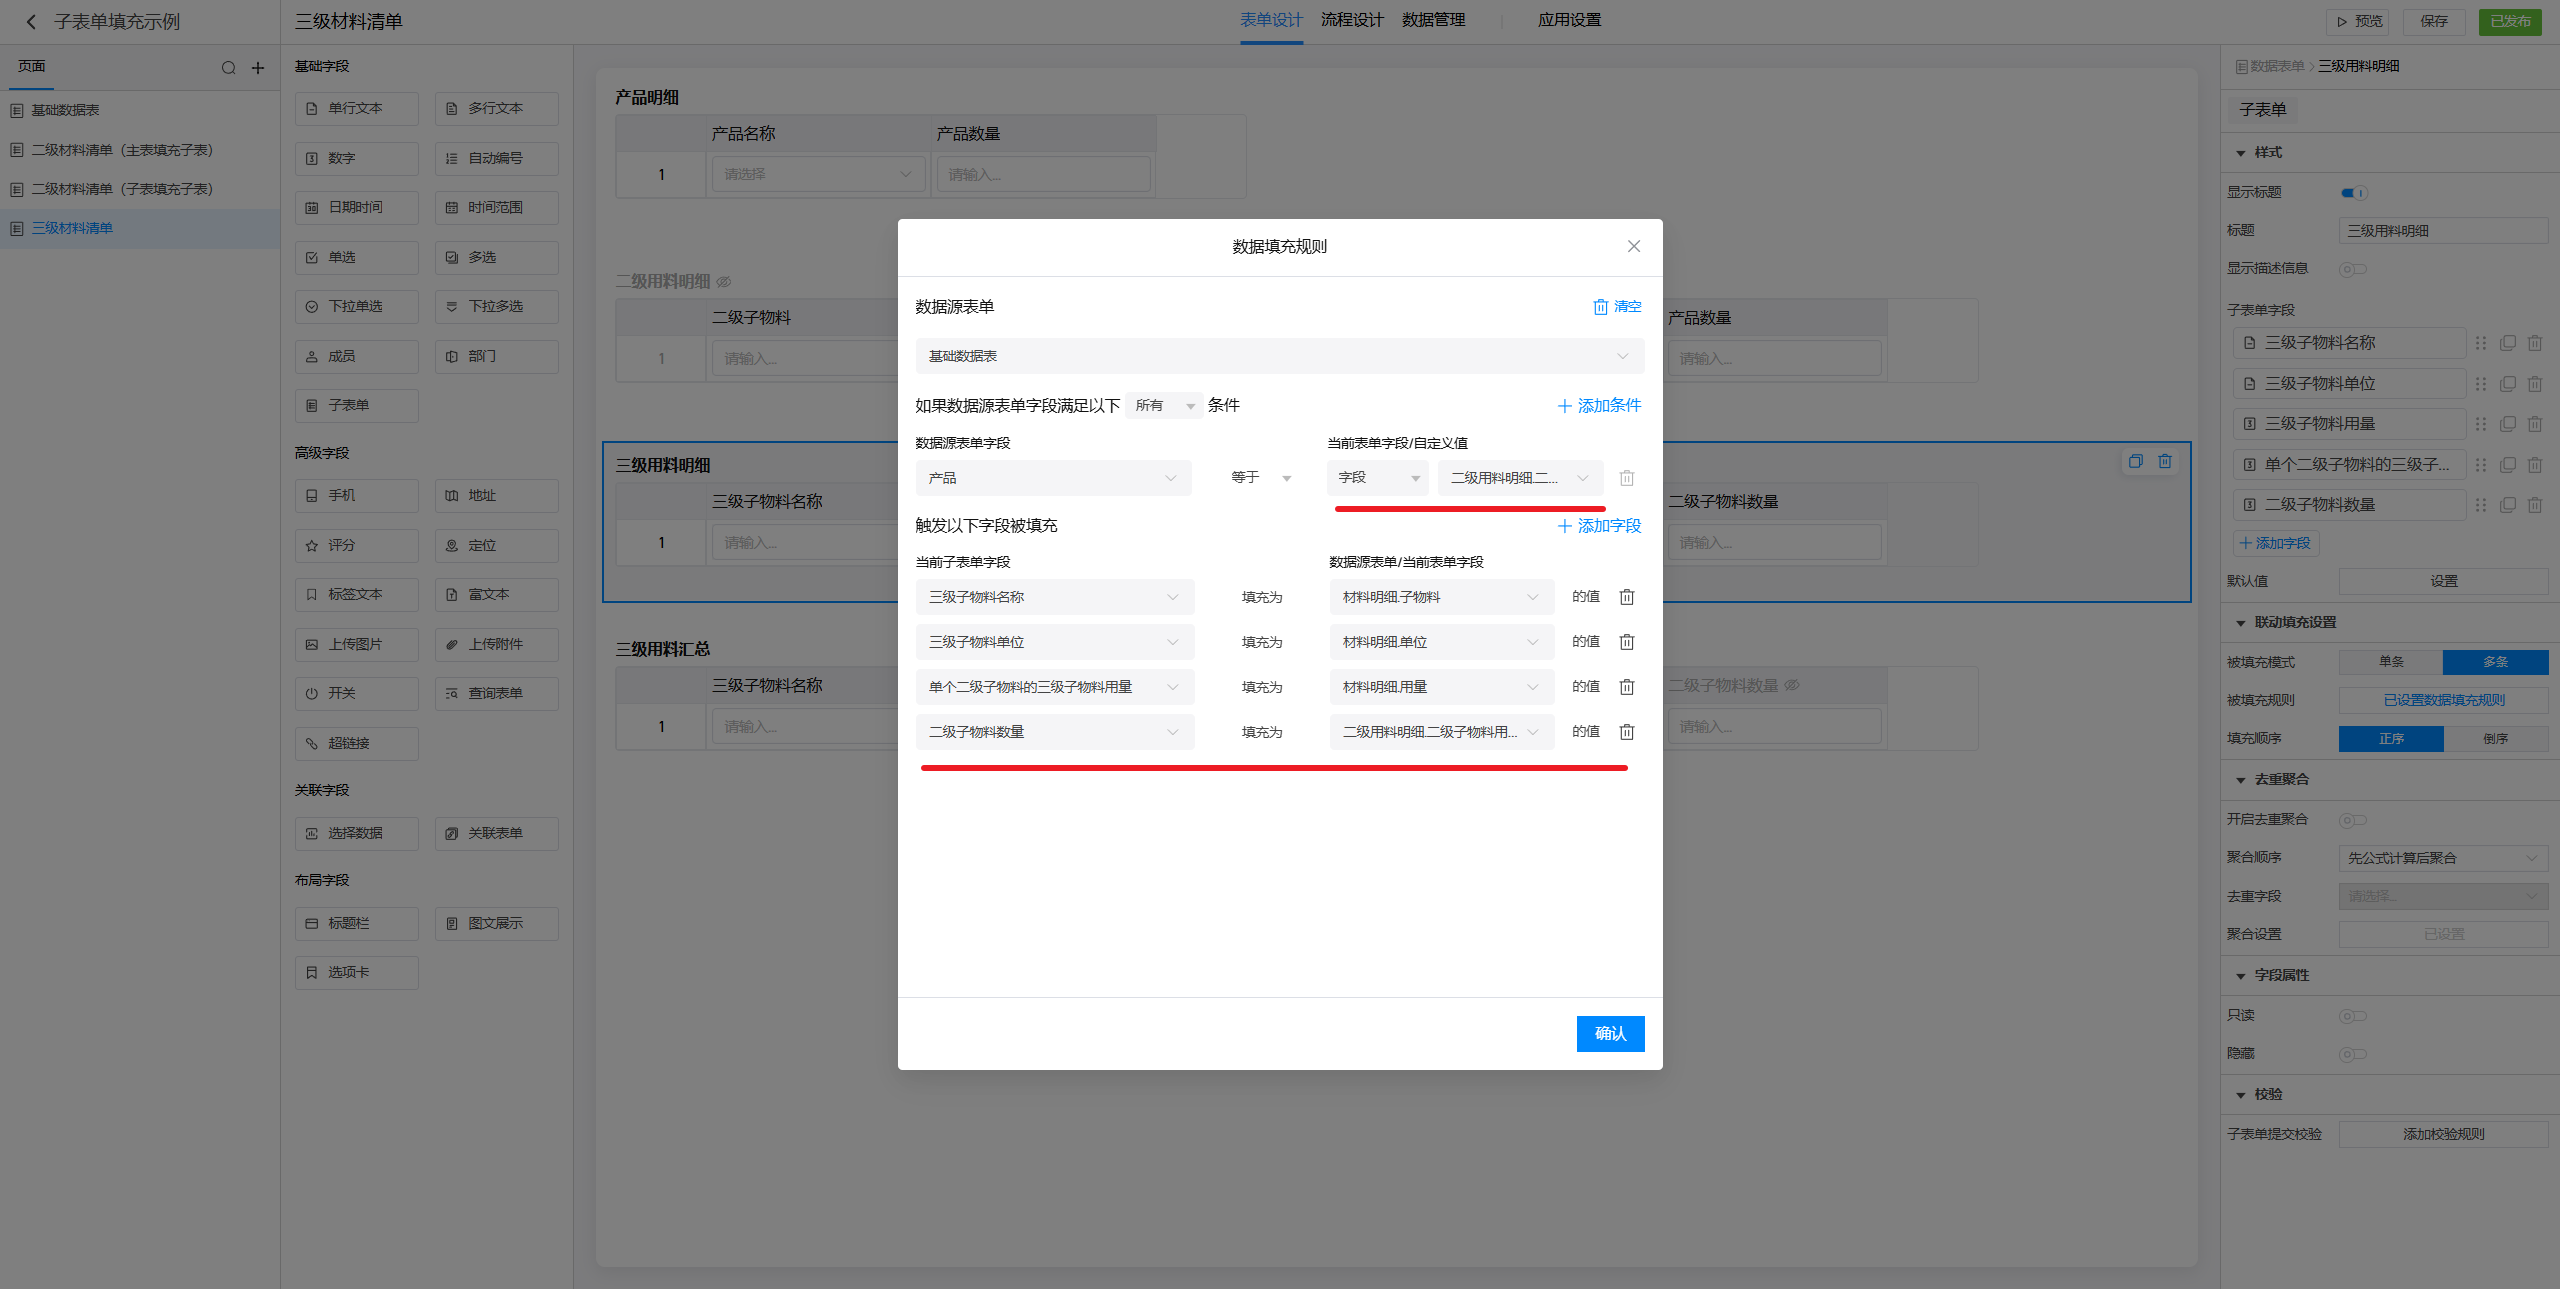Close the 数据填充规则 dialog

click(x=1634, y=246)
